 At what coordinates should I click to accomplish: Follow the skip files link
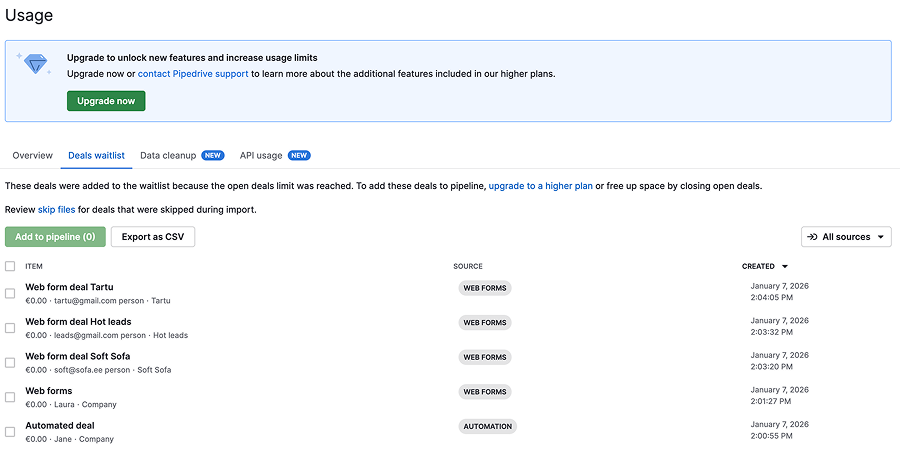pyautogui.click(x=56, y=210)
